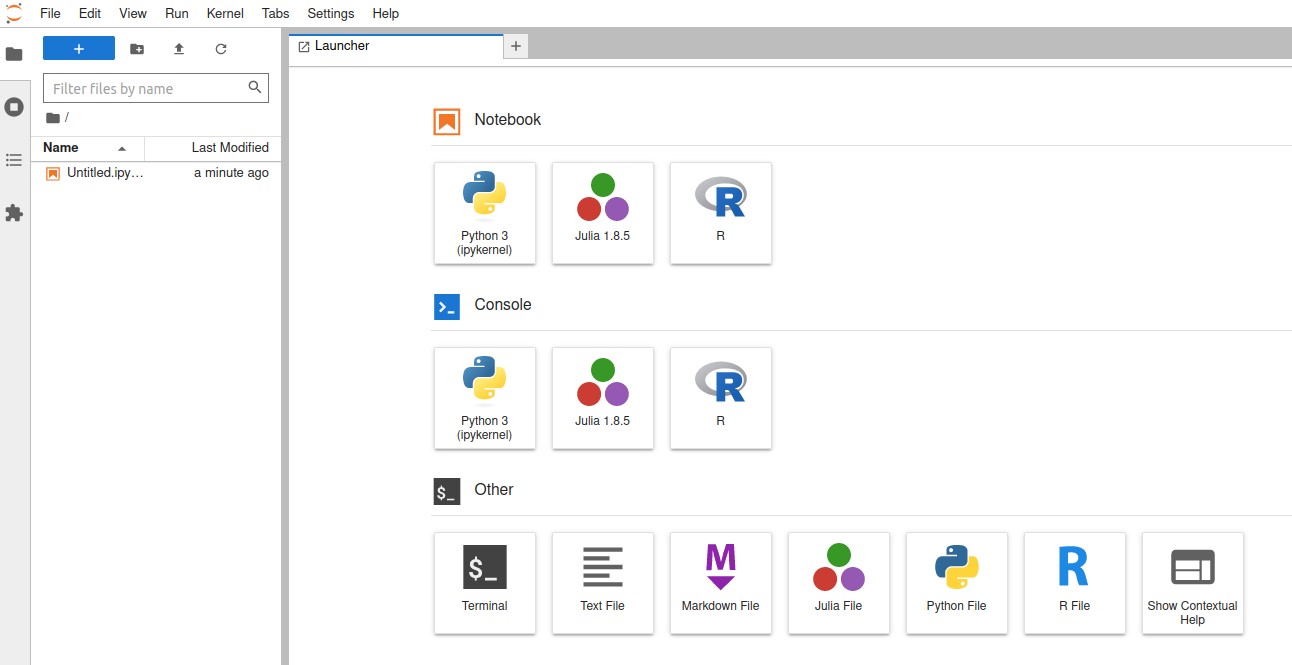The width and height of the screenshot is (1292, 665).
Task: Click the Jupyter logo in menu bar
Action: click(x=14, y=13)
